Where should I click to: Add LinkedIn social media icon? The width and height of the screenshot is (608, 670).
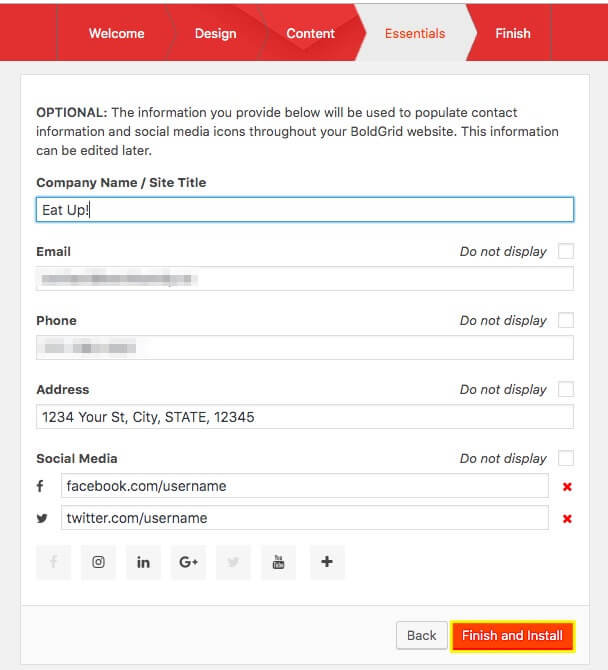click(x=143, y=562)
